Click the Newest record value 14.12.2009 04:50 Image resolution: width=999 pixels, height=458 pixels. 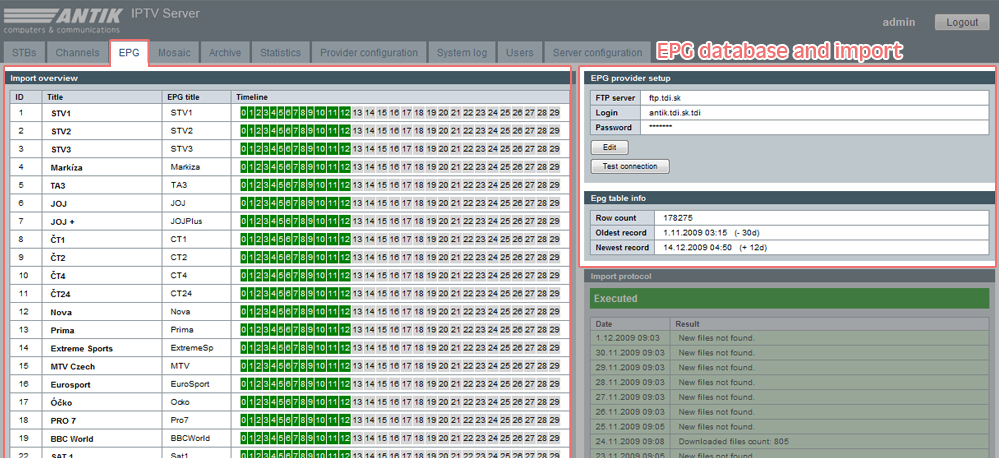(698, 247)
